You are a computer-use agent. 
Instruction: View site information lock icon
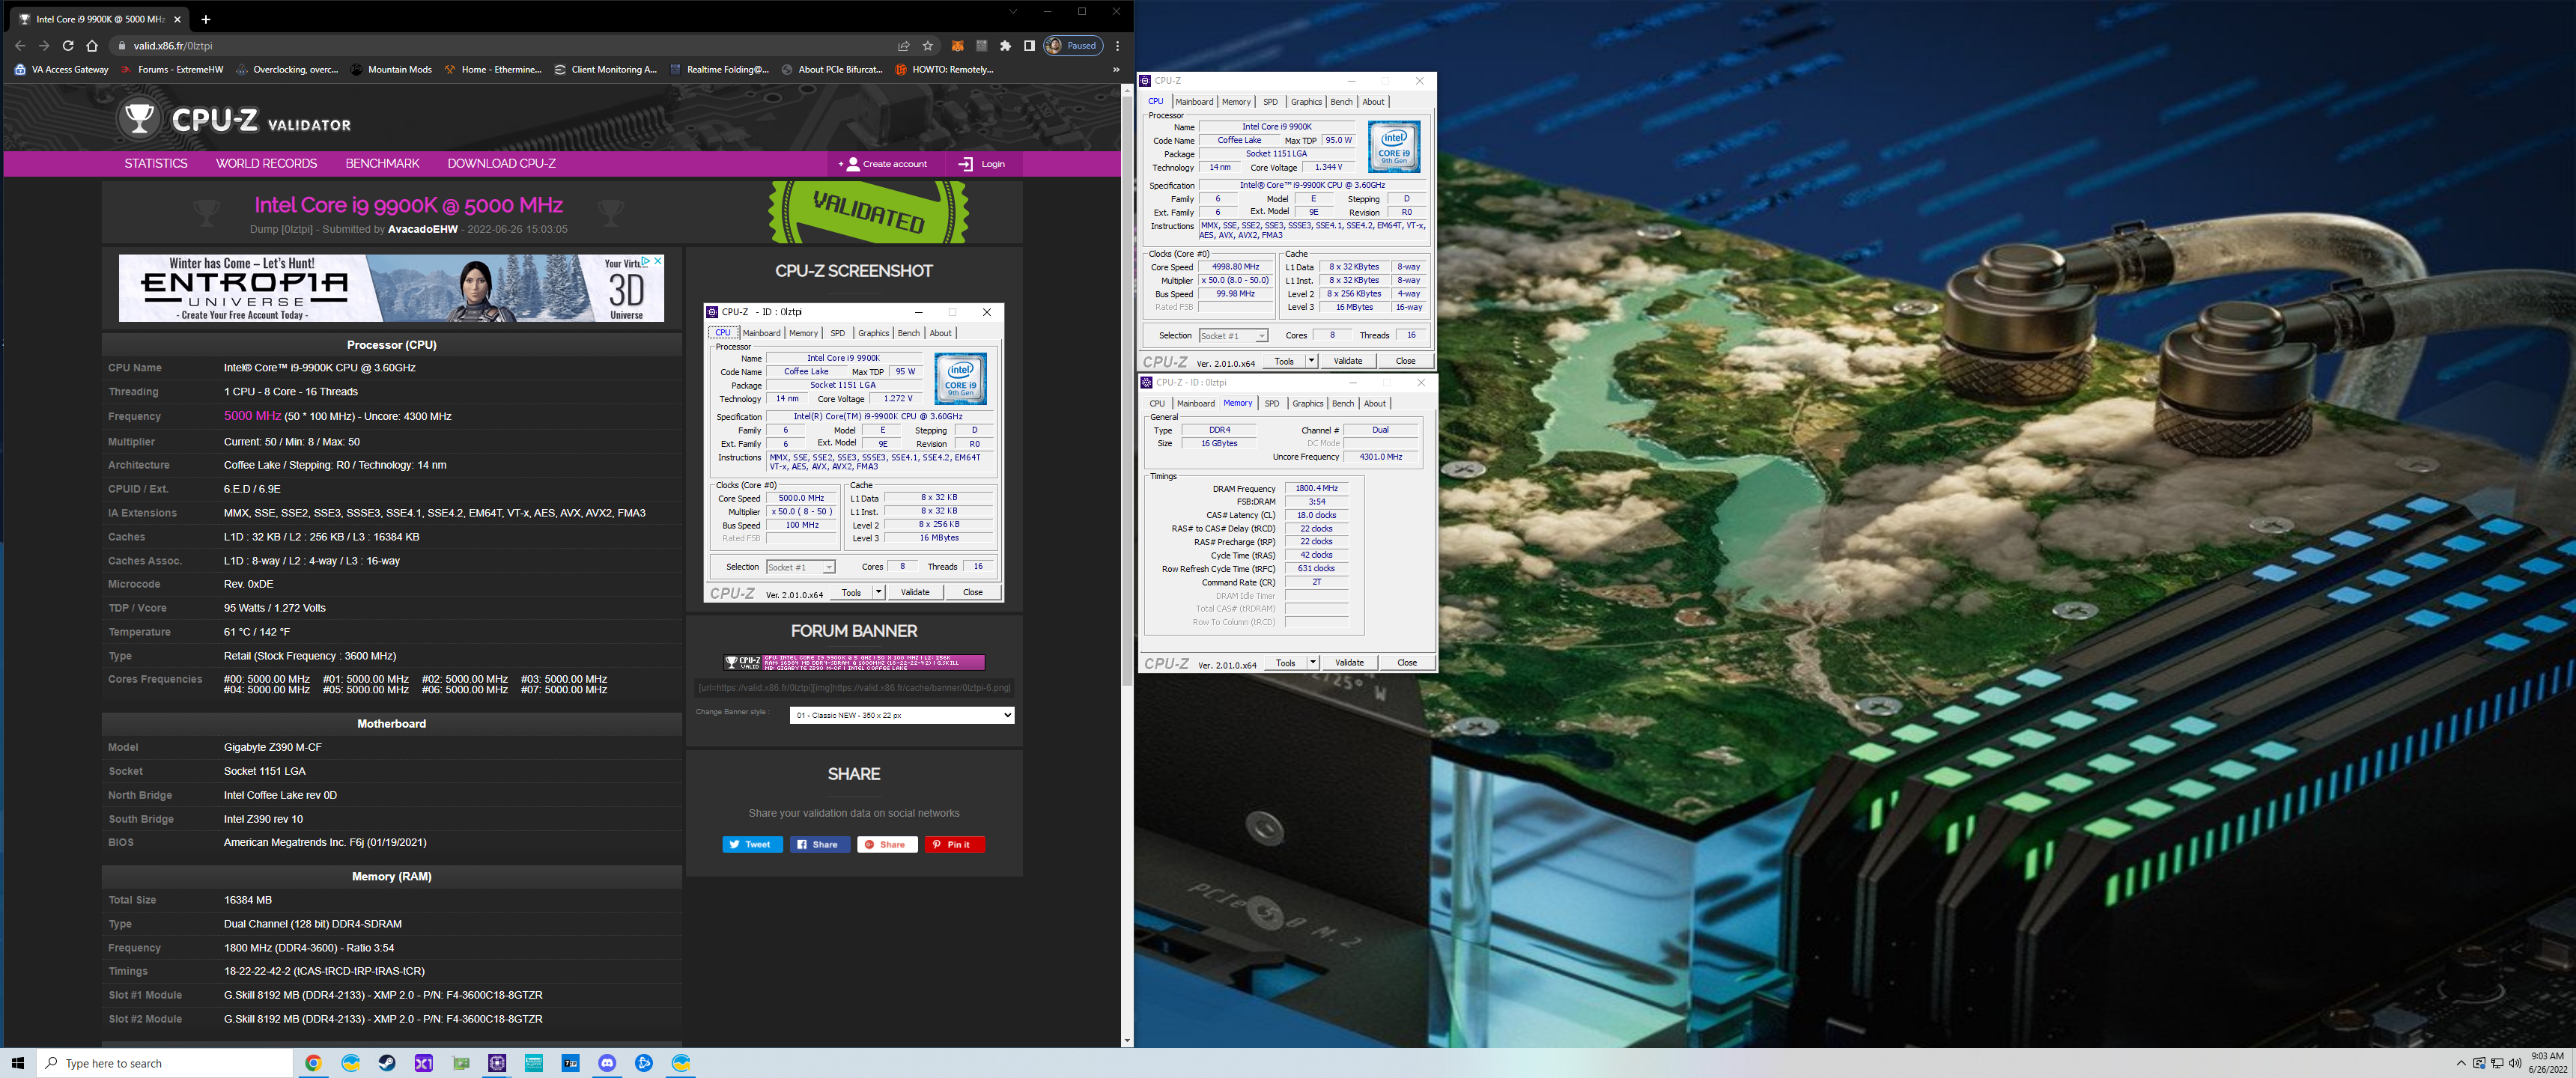pyautogui.click(x=122, y=45)
